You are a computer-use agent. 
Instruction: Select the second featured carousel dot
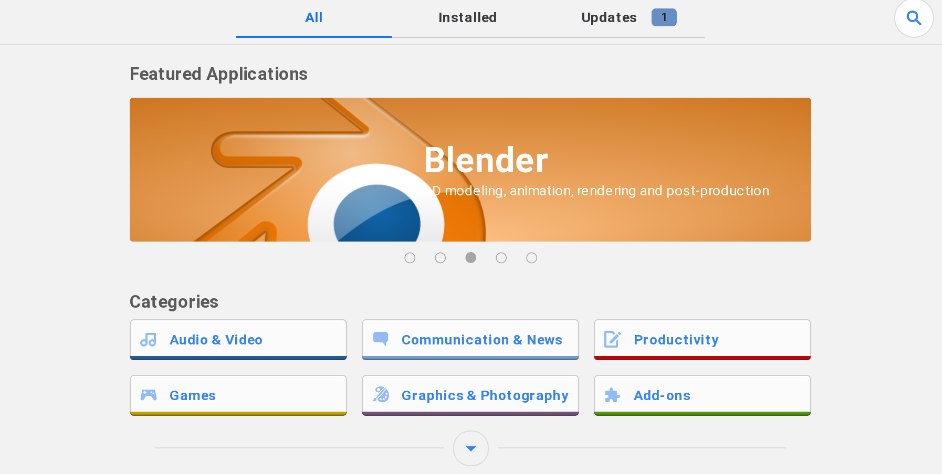440,258
